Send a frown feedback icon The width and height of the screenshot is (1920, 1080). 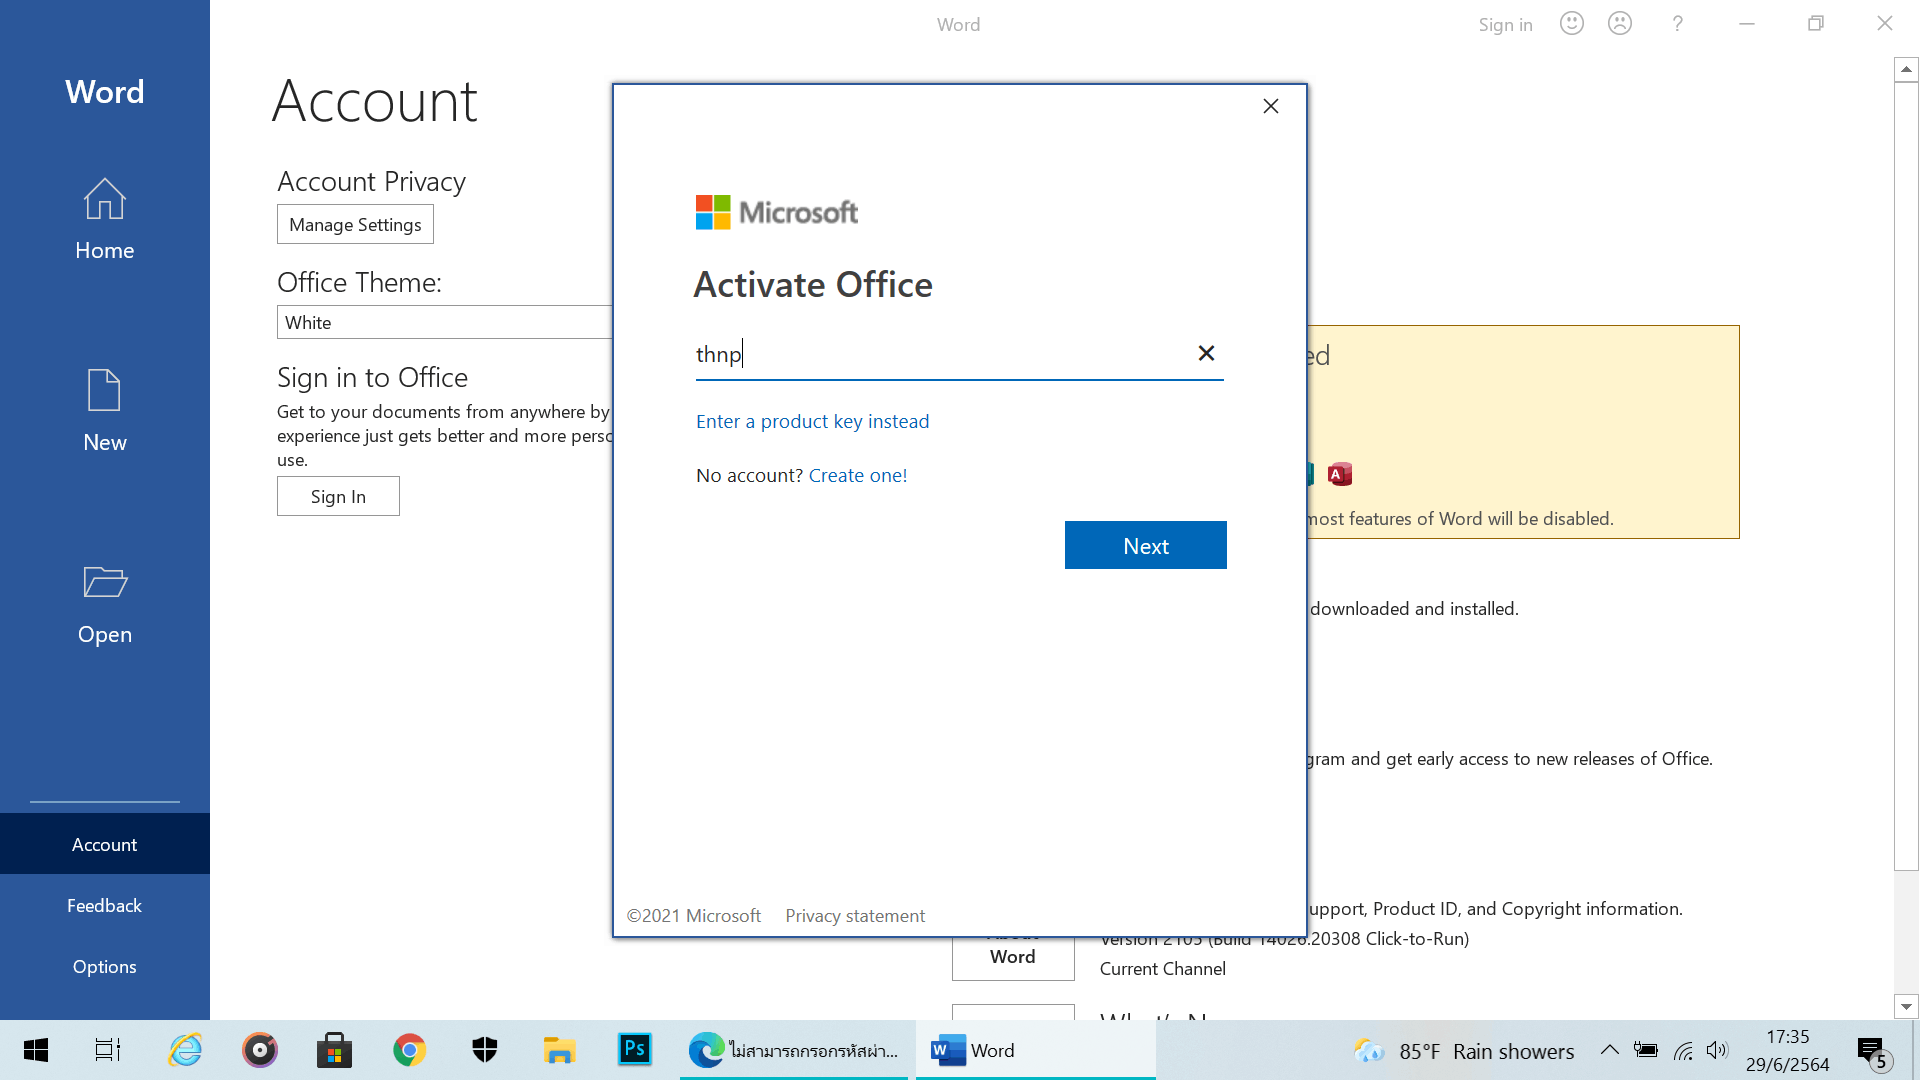click(x=1619, y=24)
